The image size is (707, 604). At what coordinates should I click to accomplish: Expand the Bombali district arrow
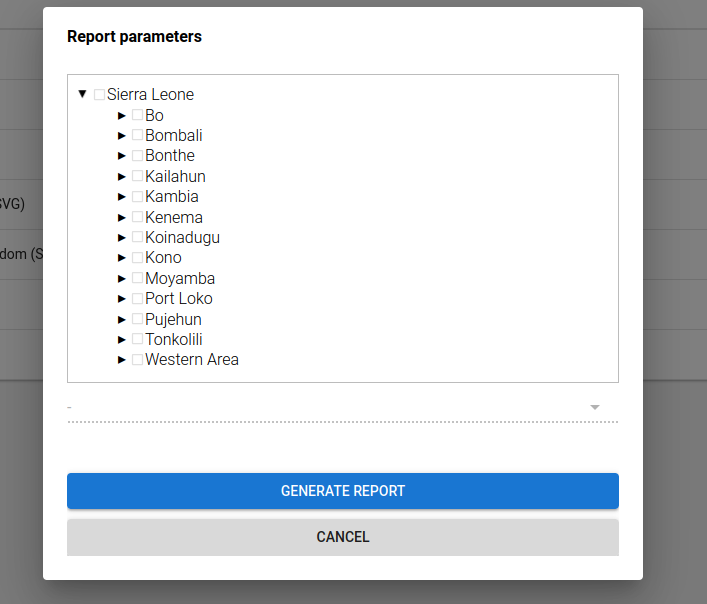[x=121, y=135]
